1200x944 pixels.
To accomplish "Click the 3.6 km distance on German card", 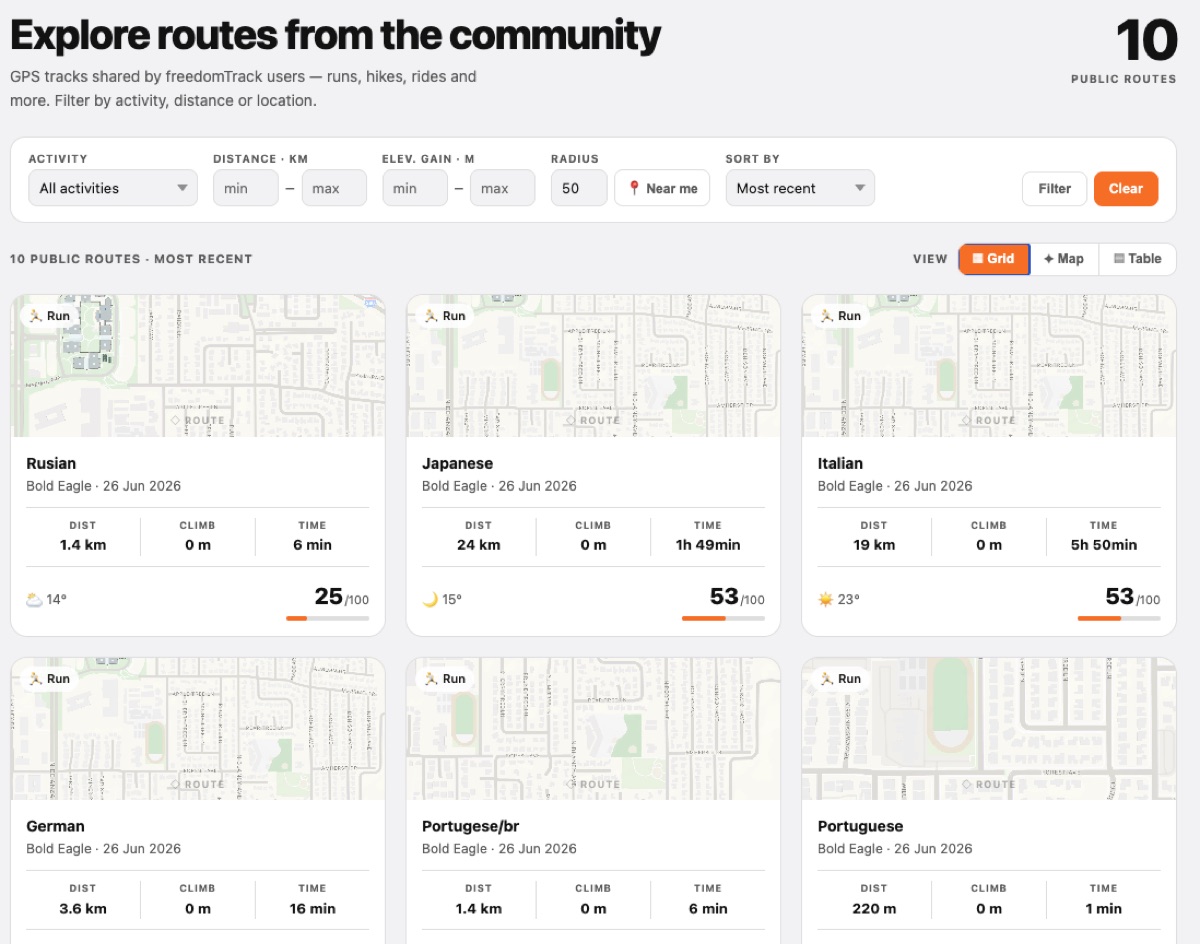I will point(83,908).
